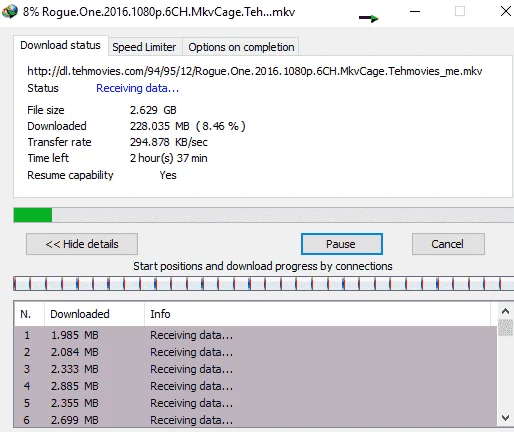Viewport: 514px width, 432px height.
Task: Click the downloaded value 228.035 MB
Action: (188, 126)
